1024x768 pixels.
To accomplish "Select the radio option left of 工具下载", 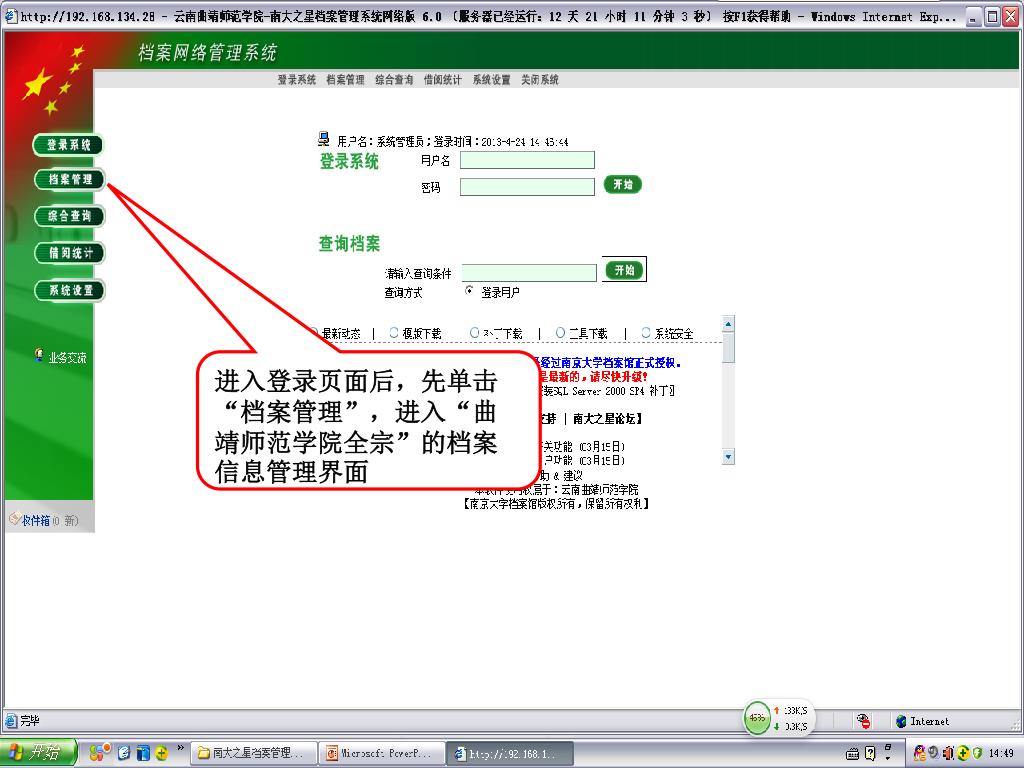I will point(475,332).
